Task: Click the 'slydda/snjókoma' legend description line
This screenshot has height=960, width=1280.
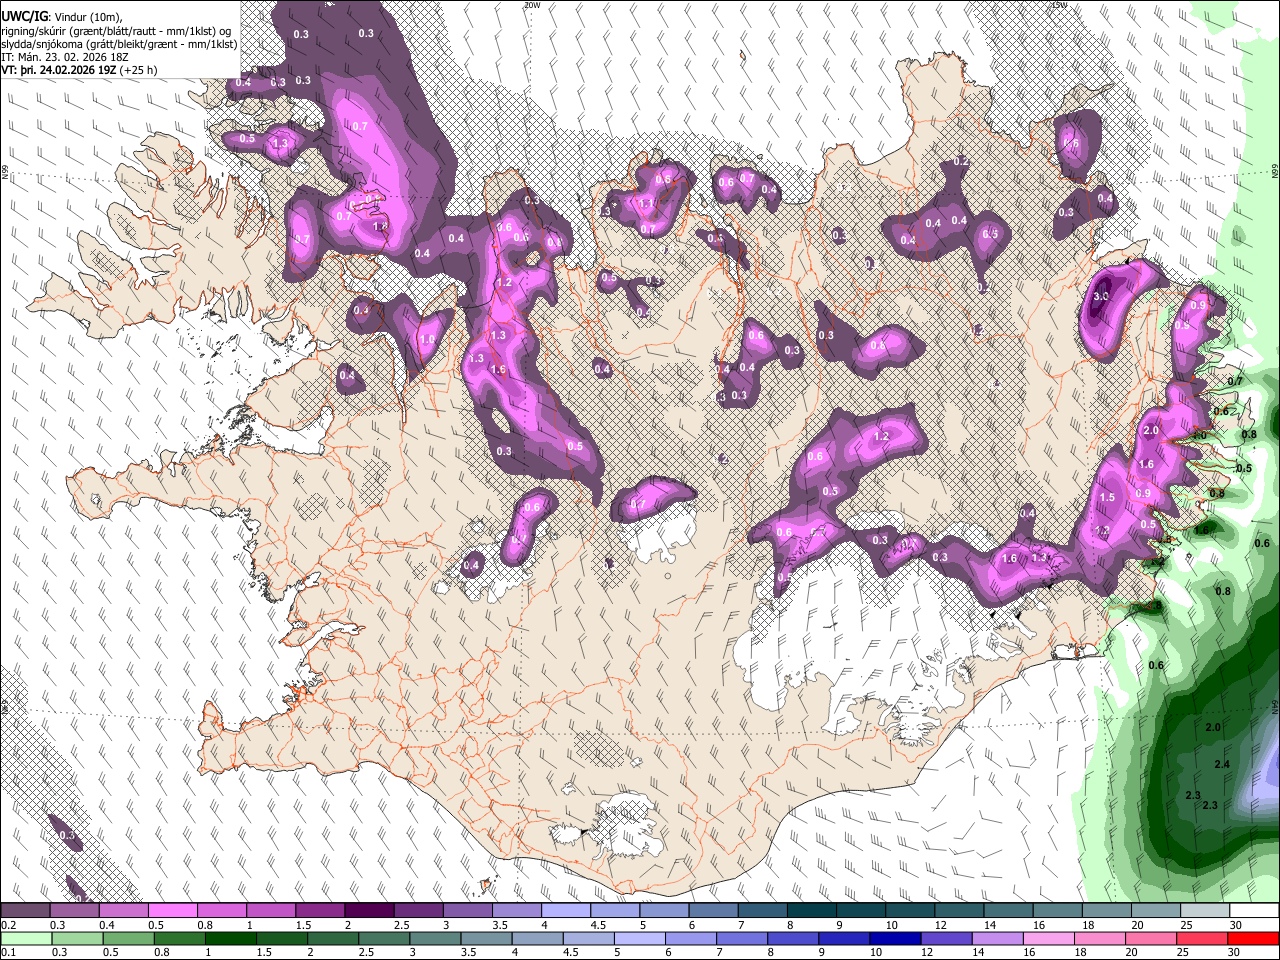Action: pos(119,45)
